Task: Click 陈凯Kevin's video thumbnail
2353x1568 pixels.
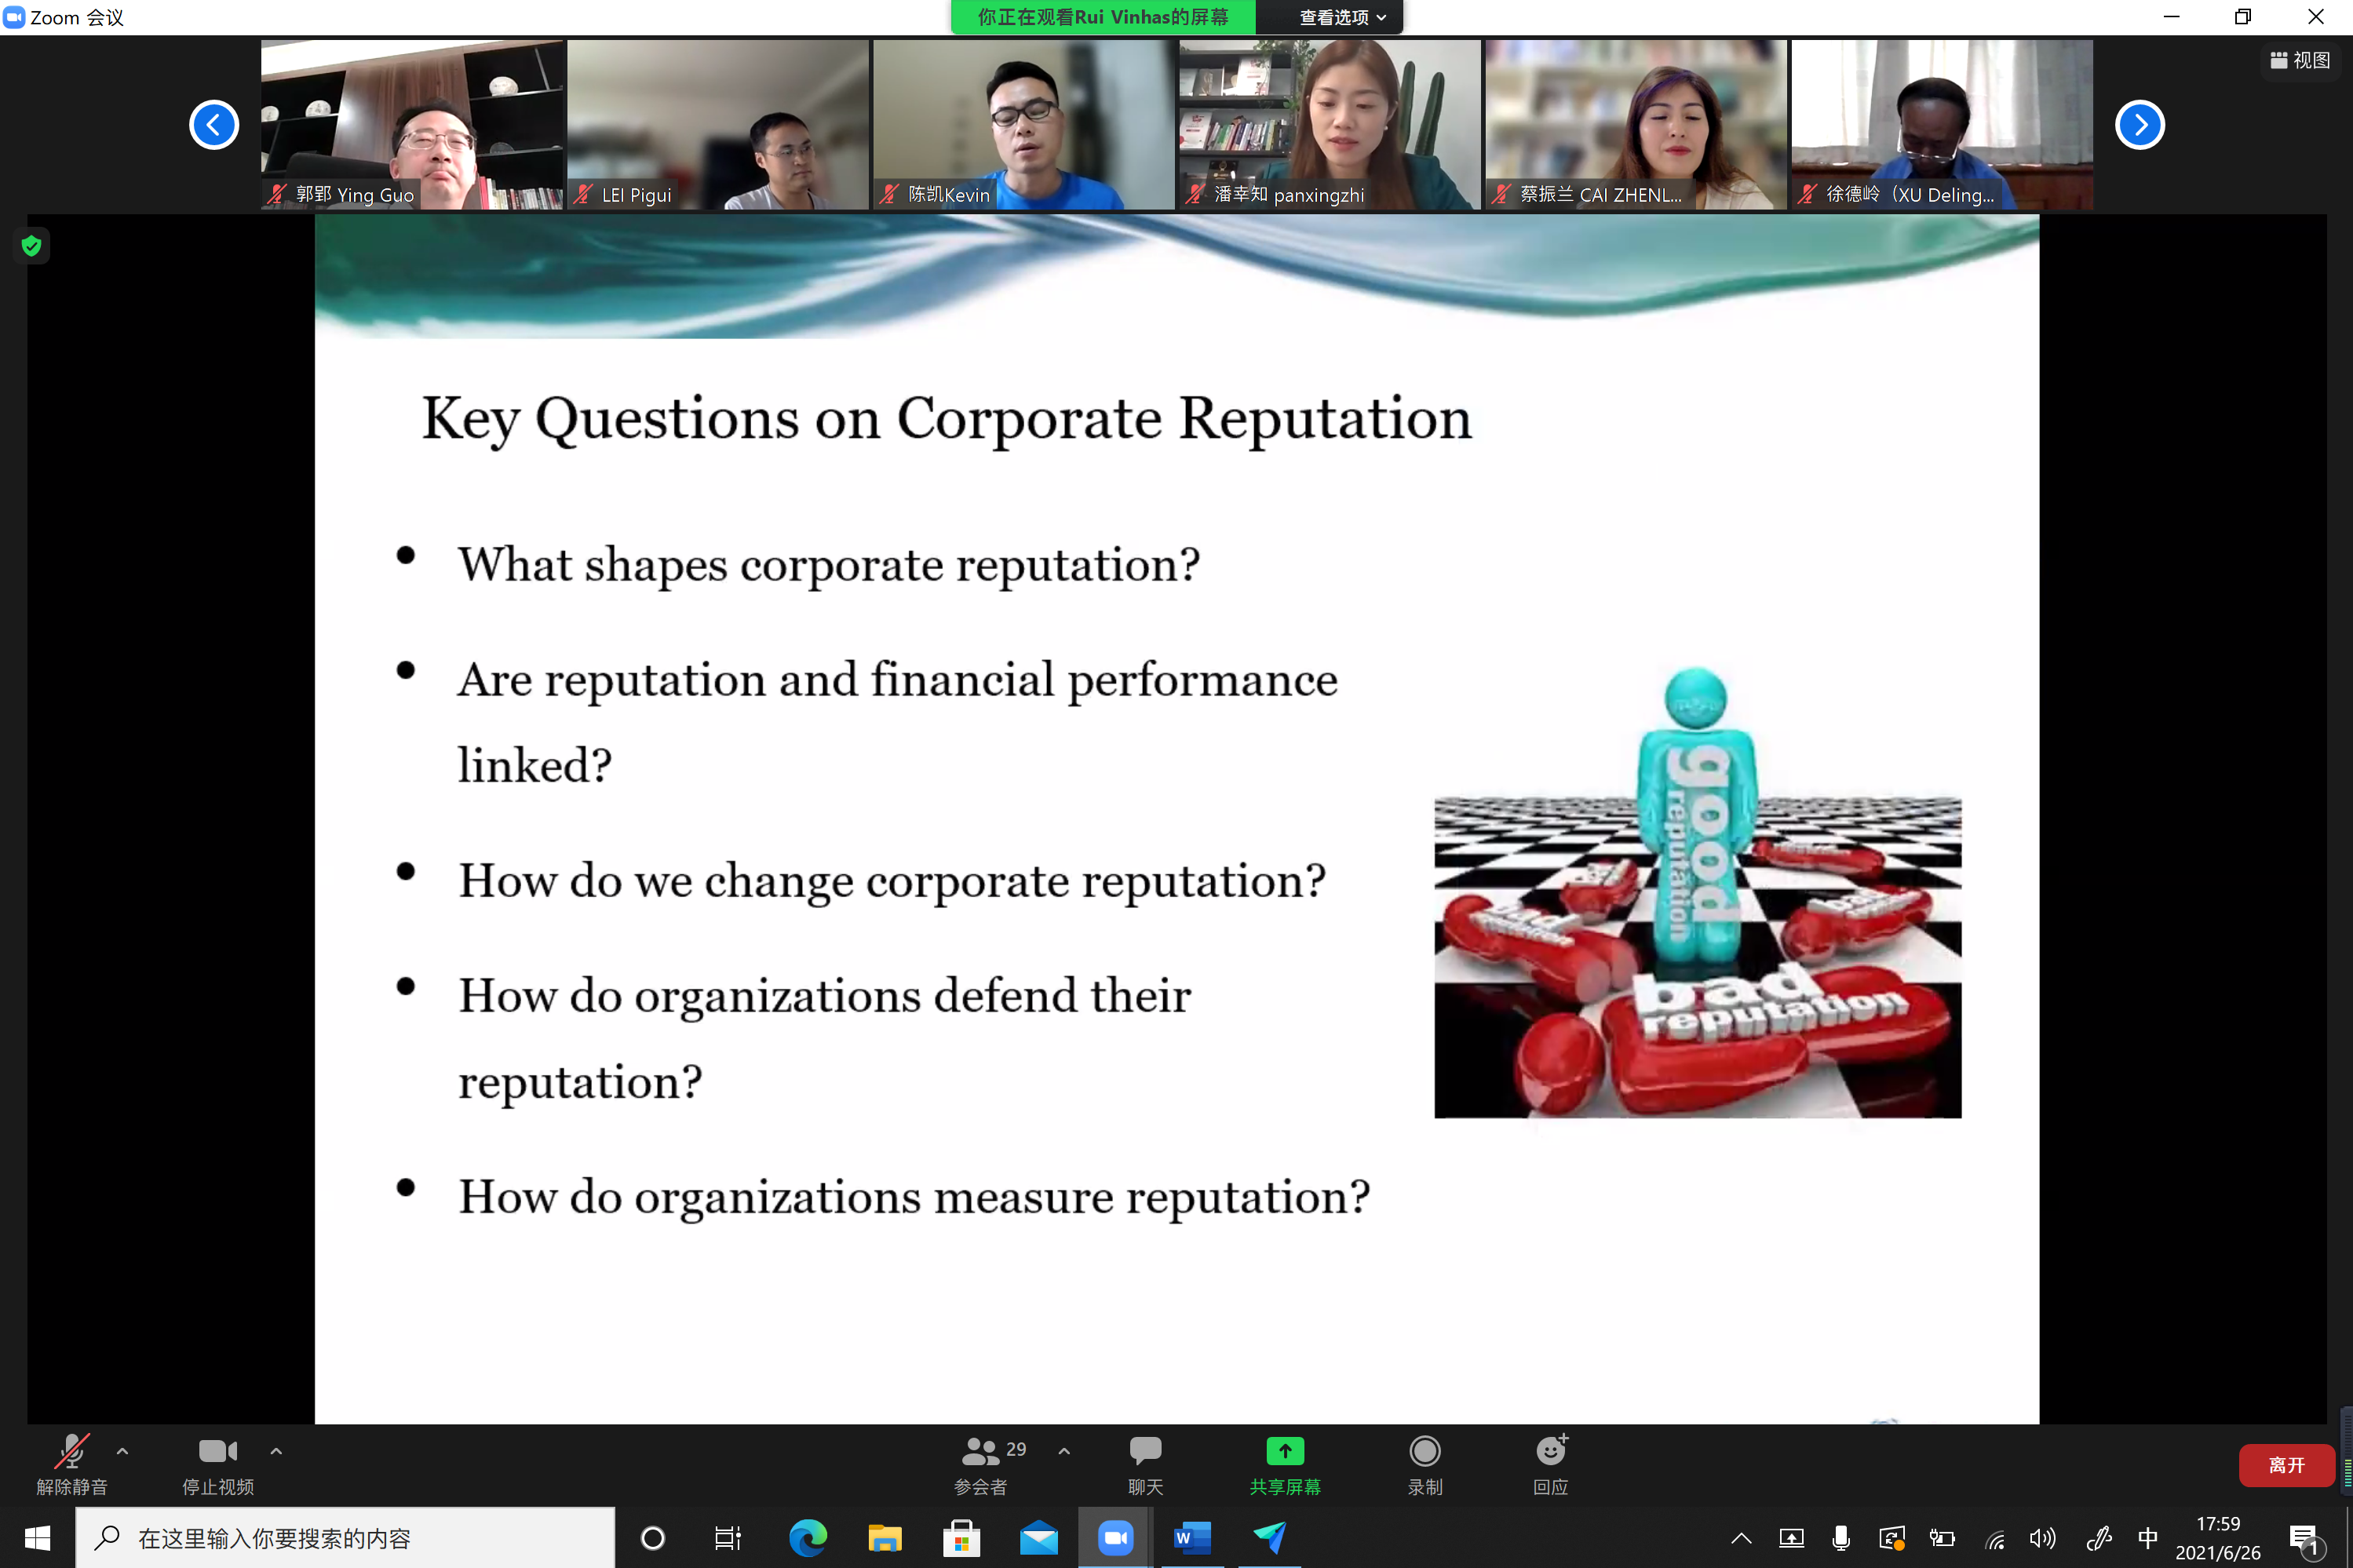Action: click(x=1023, y=125)
